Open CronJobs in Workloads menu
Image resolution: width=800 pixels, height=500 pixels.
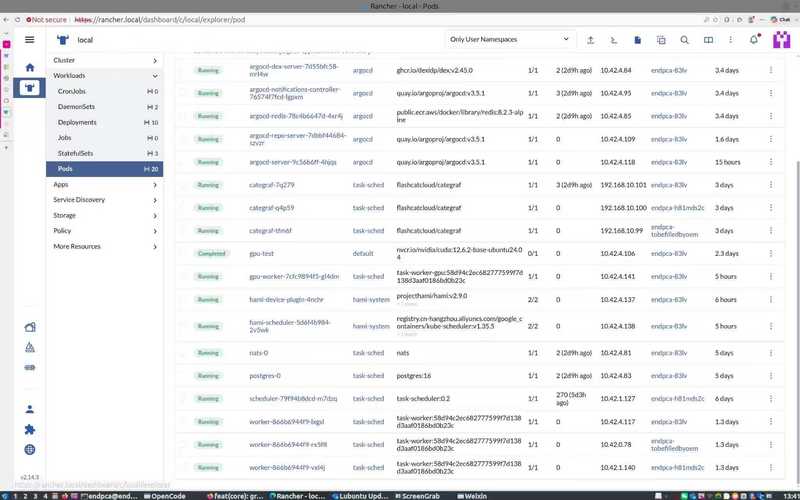[x=105, y=91]
